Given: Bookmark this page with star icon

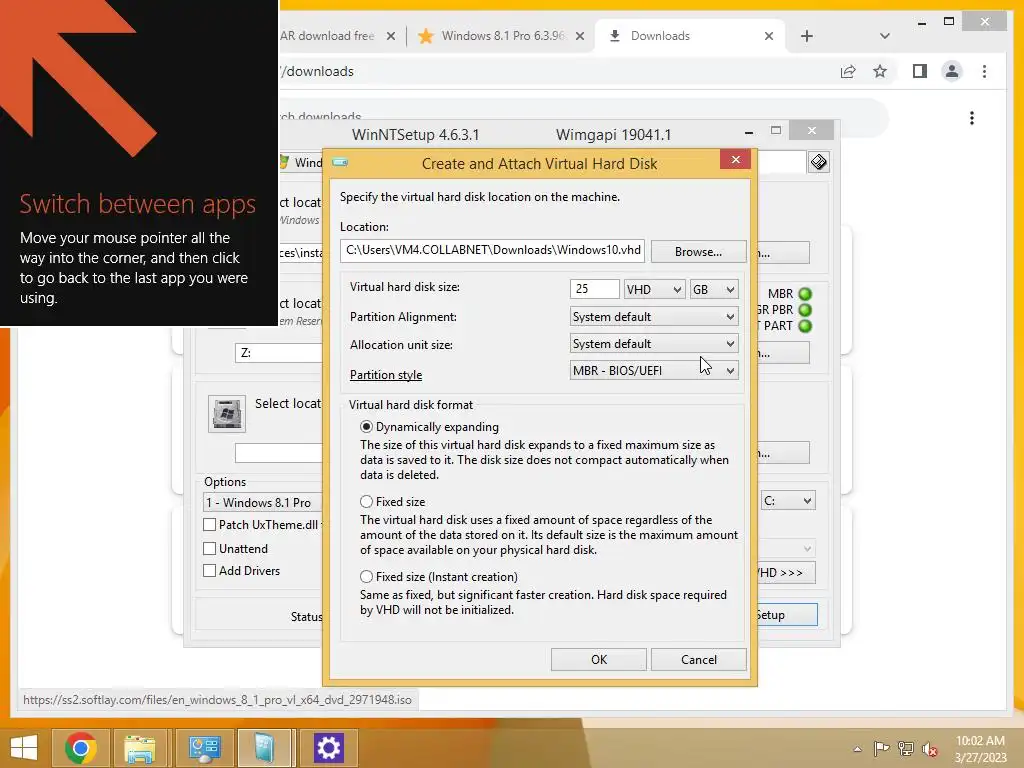Looking at the screenshot, I should click(x=880, y=71).
